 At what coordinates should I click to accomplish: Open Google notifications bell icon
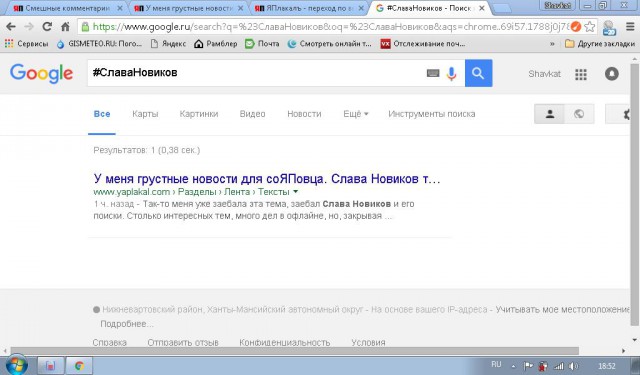(x=611, y=74)
